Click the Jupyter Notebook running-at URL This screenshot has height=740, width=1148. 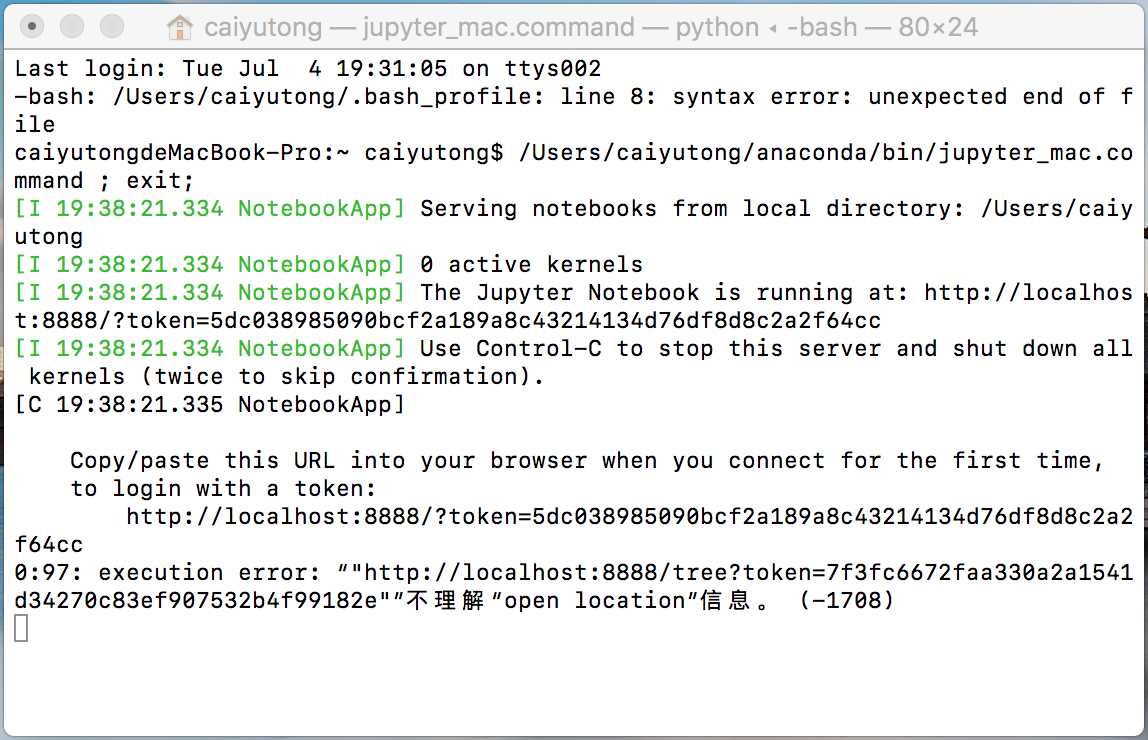[573, 306]
